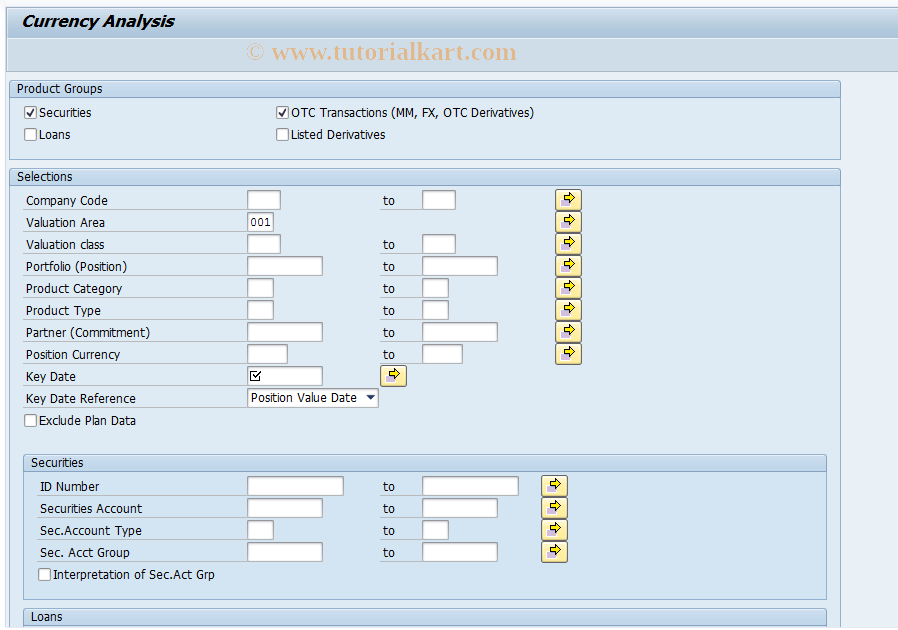
Task: Click the Portfolio (Position) to field
Action: (x=460, y=266)
